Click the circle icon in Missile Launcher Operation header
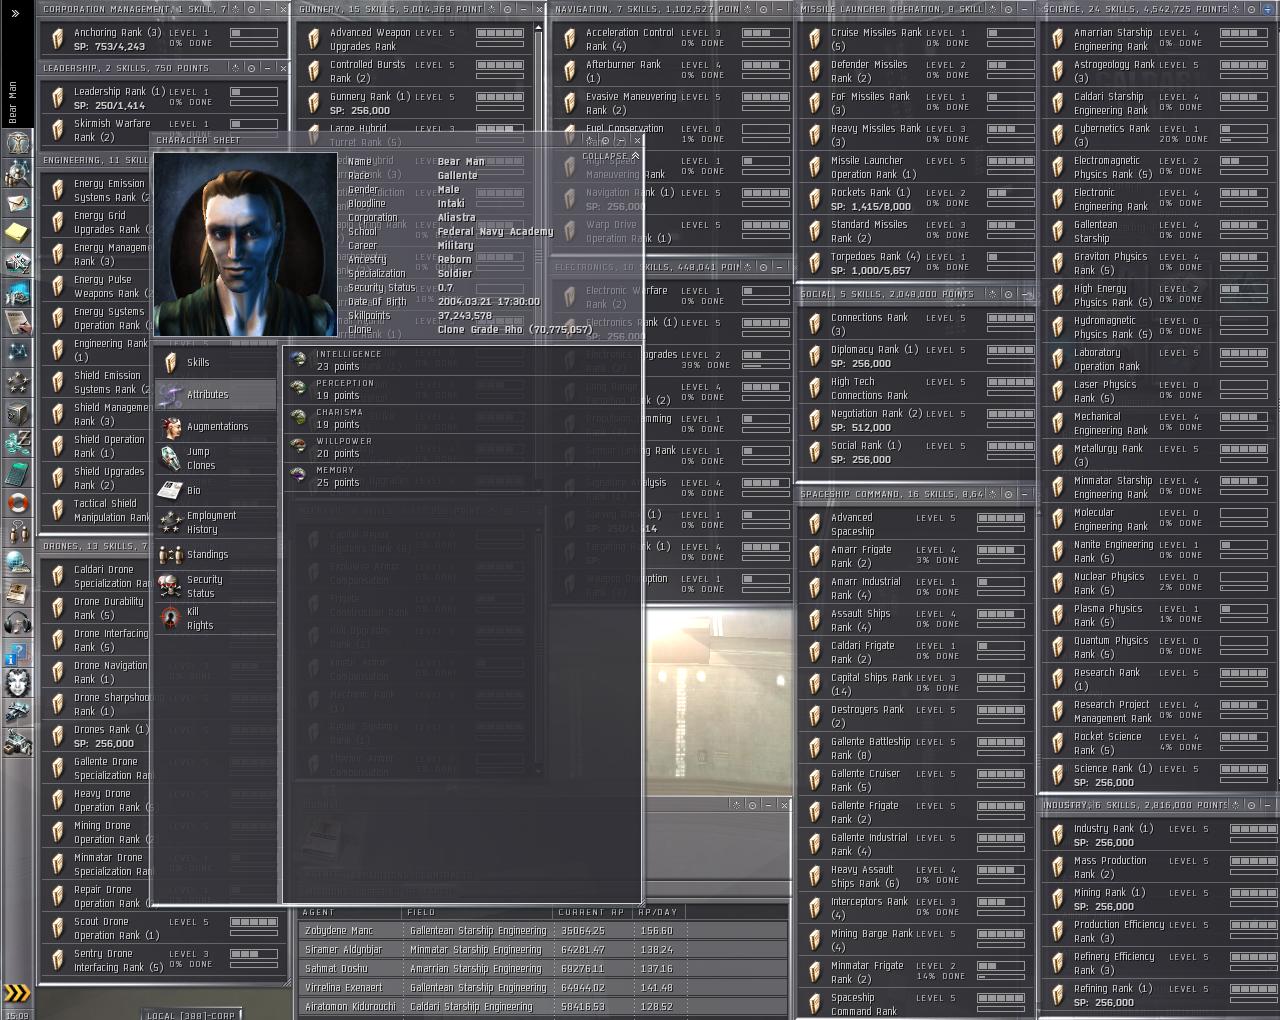This screenshot has height=1020, width=1280. 1007,9
